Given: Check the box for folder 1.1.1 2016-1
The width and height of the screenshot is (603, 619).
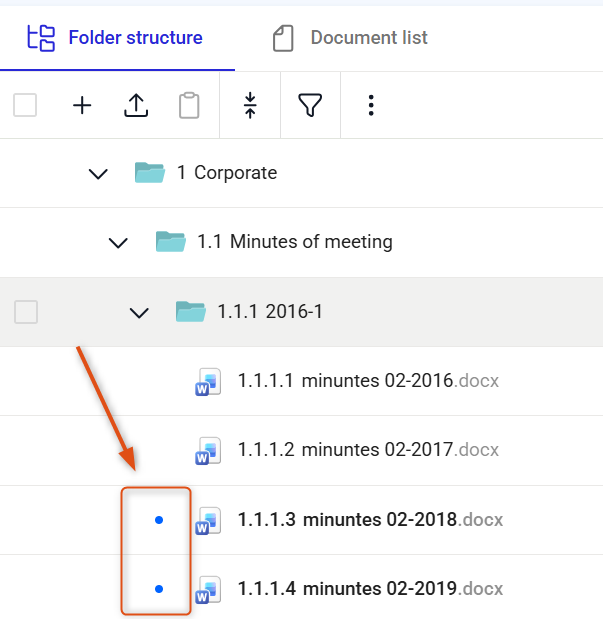Looking at the screenshot, I should coord(26,312).
